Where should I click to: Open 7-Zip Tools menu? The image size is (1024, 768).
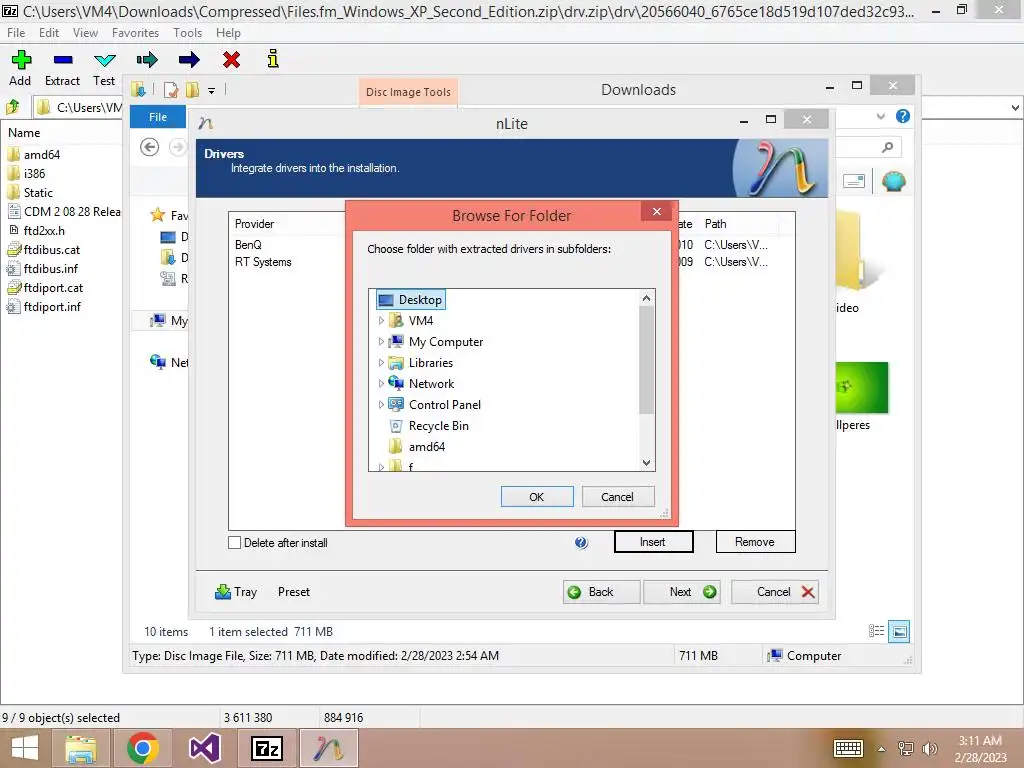(x=187, y=33)
